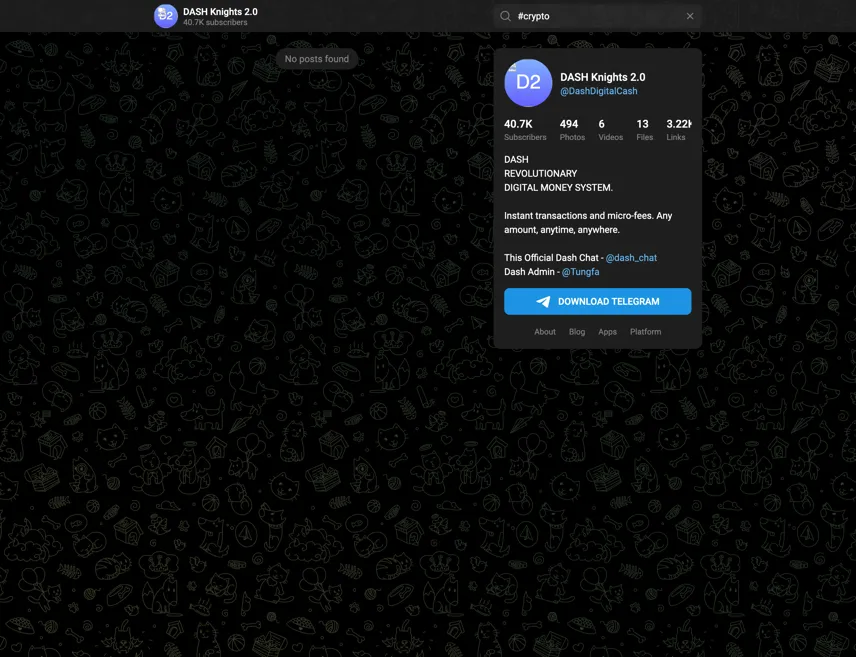The width and height of the screenshot is (856, 657).
Task: View the 40.7K Subscribers stat
Action: 525,130
